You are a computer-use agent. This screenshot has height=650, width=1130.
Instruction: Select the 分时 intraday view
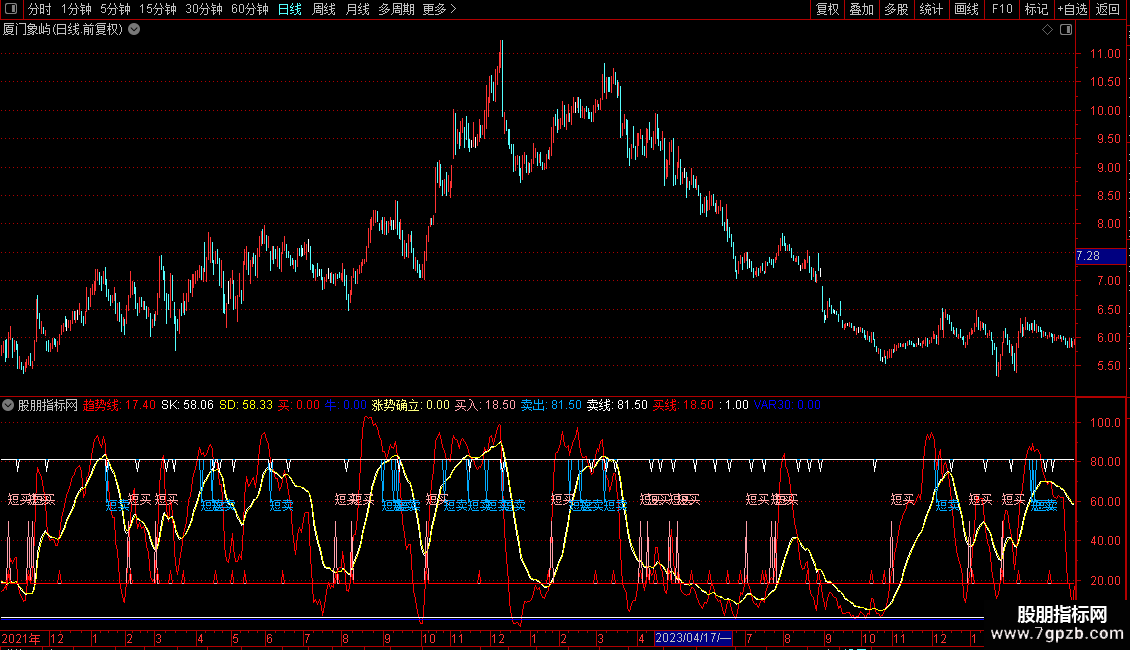(x=39, y=10)
